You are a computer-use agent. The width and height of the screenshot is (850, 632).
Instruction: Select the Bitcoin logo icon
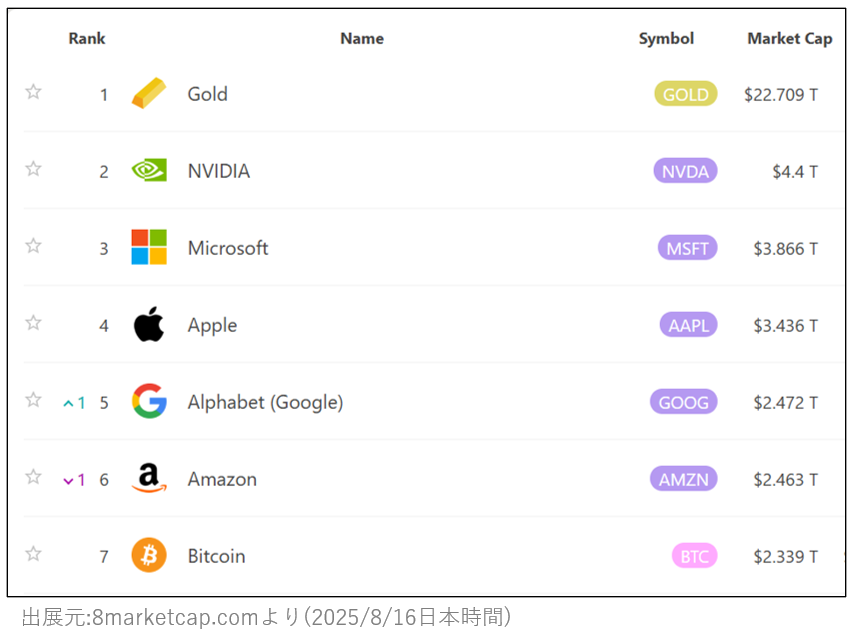(149, 555)
